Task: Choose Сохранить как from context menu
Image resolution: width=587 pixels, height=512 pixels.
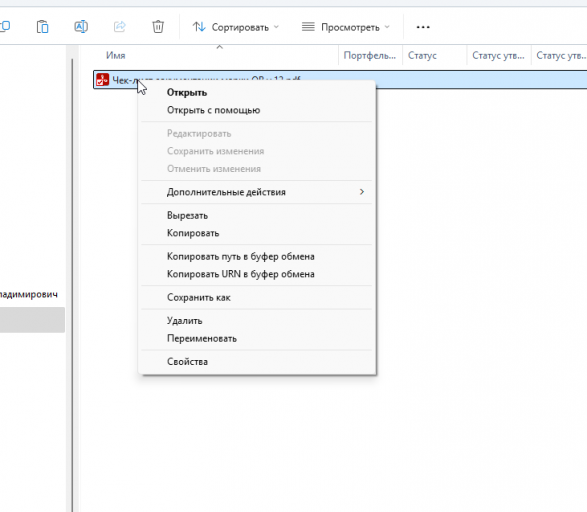Action: 257,298
